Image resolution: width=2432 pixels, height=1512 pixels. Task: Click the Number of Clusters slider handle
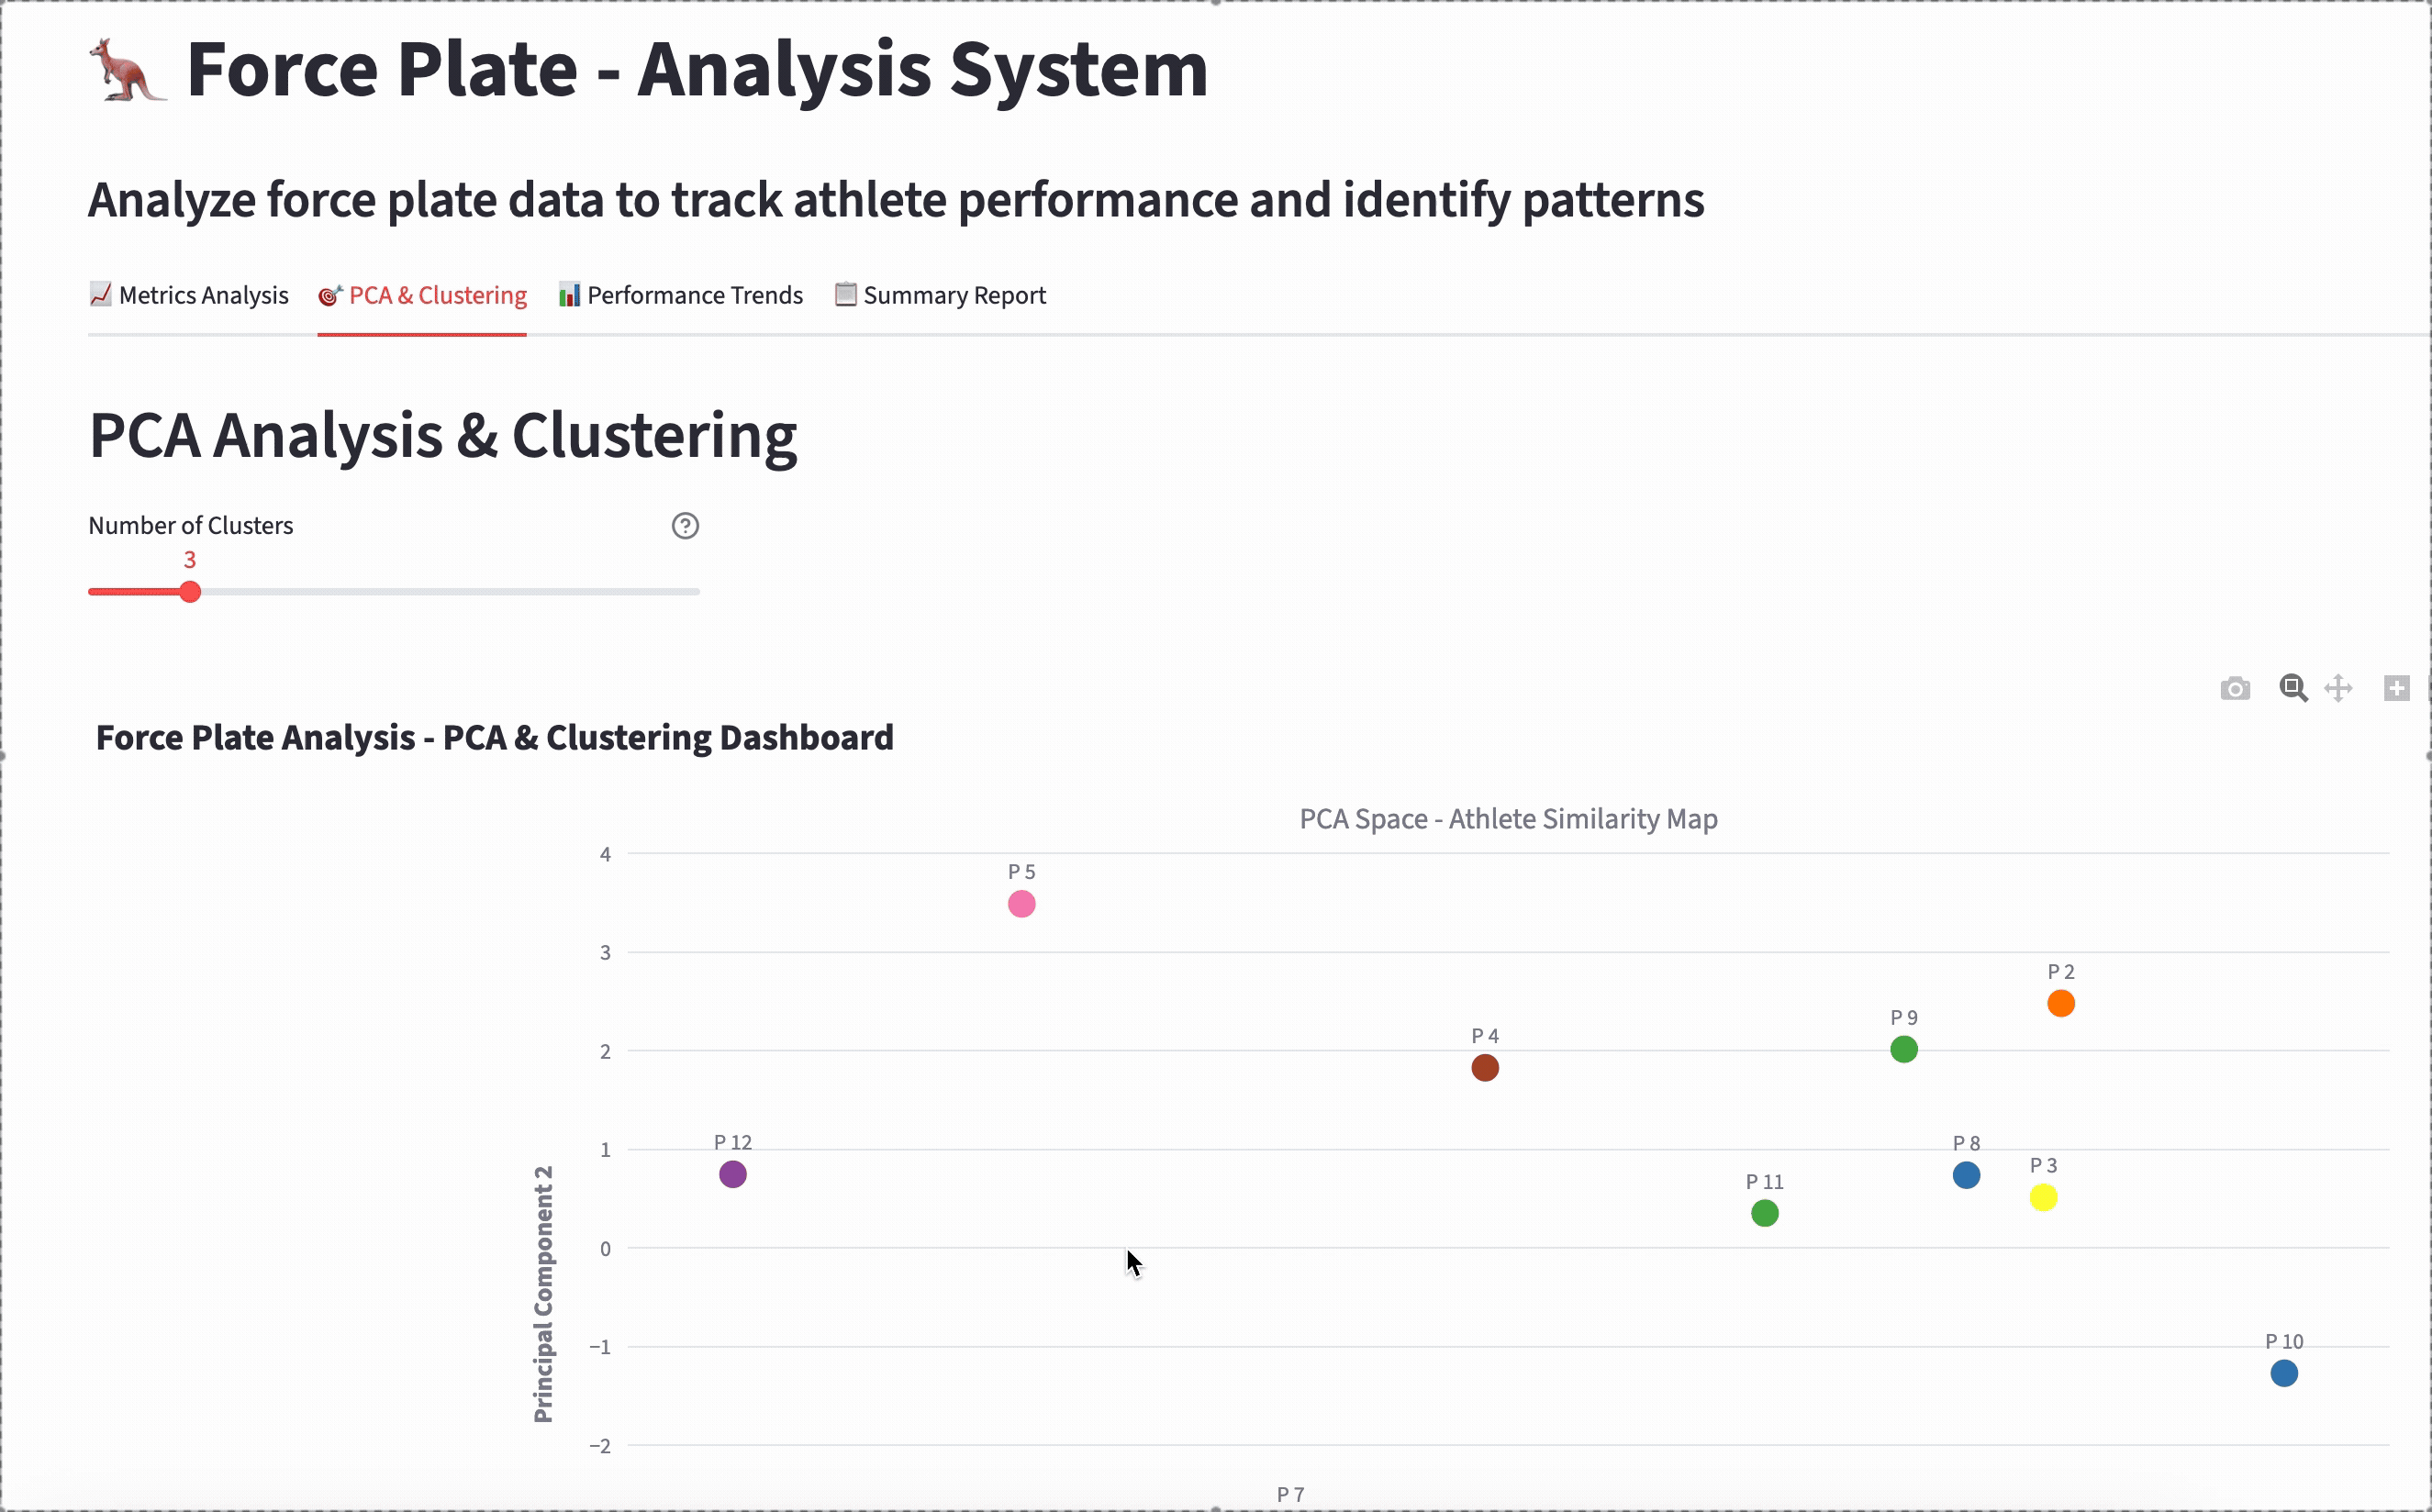click(190, 592)
